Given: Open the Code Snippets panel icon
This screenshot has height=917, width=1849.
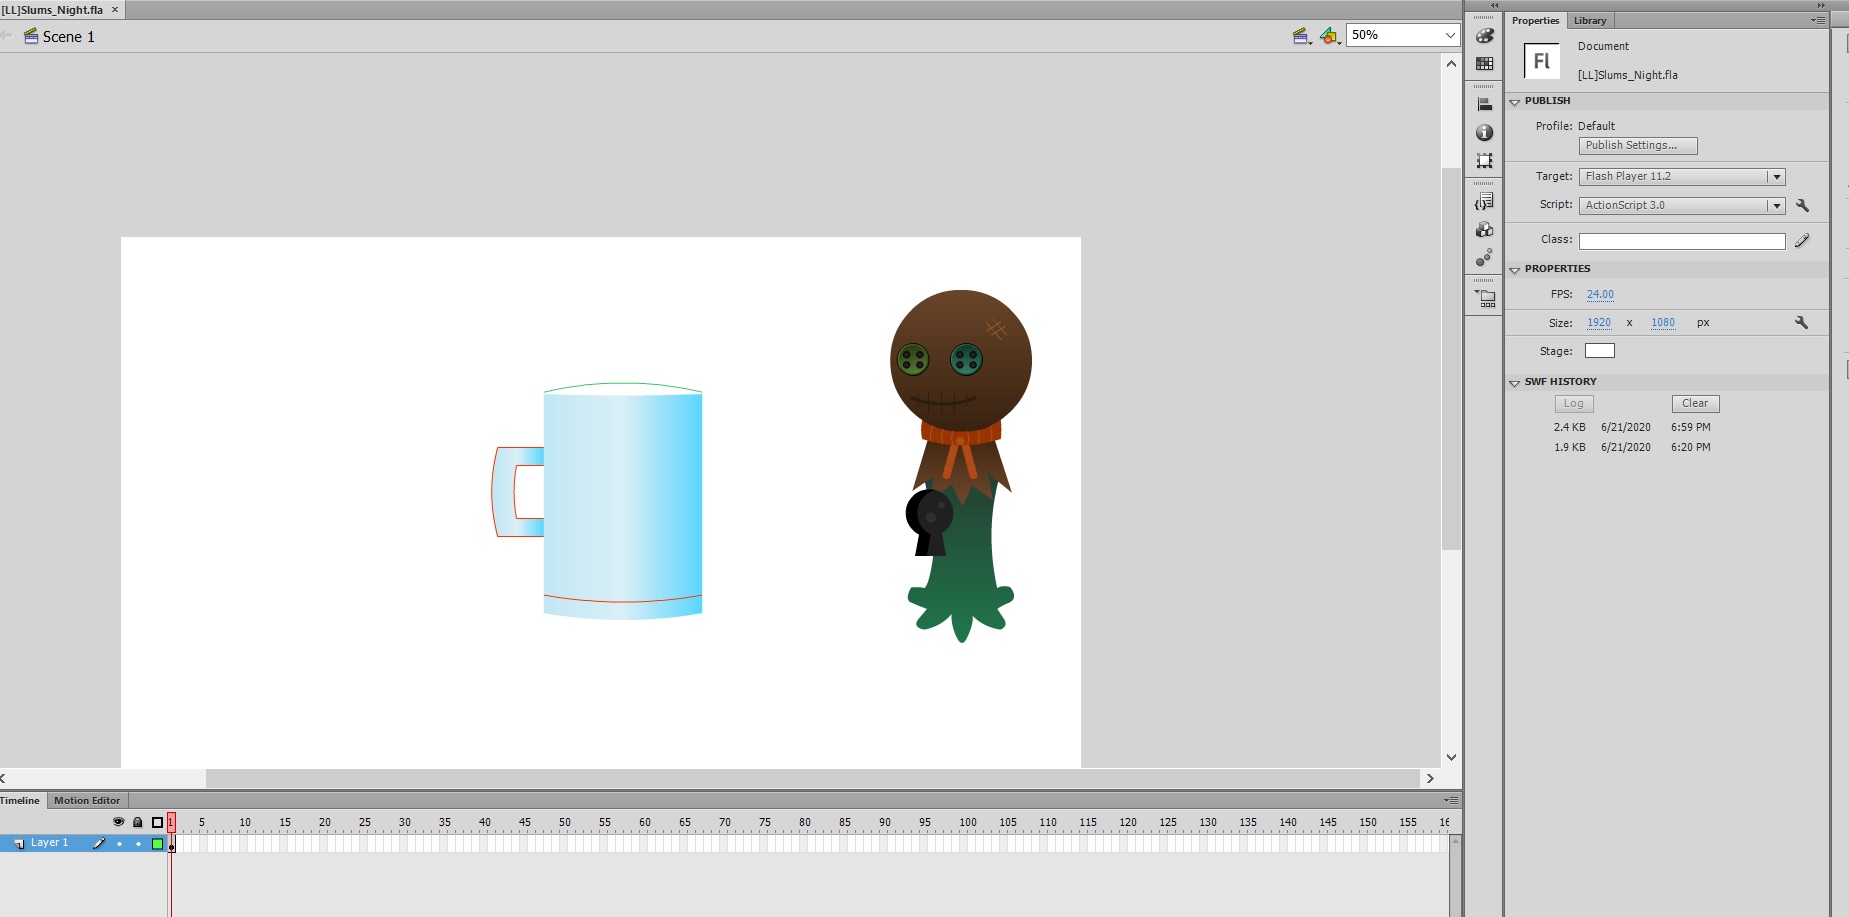Looking at the screenshot, I should point(1485,202).
